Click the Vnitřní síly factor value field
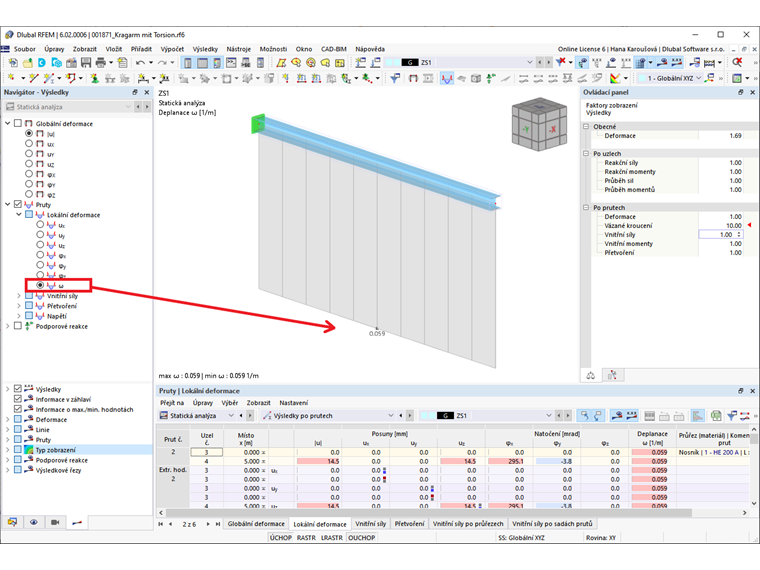This screenshot has width=760, height=570. pos(720,235)
